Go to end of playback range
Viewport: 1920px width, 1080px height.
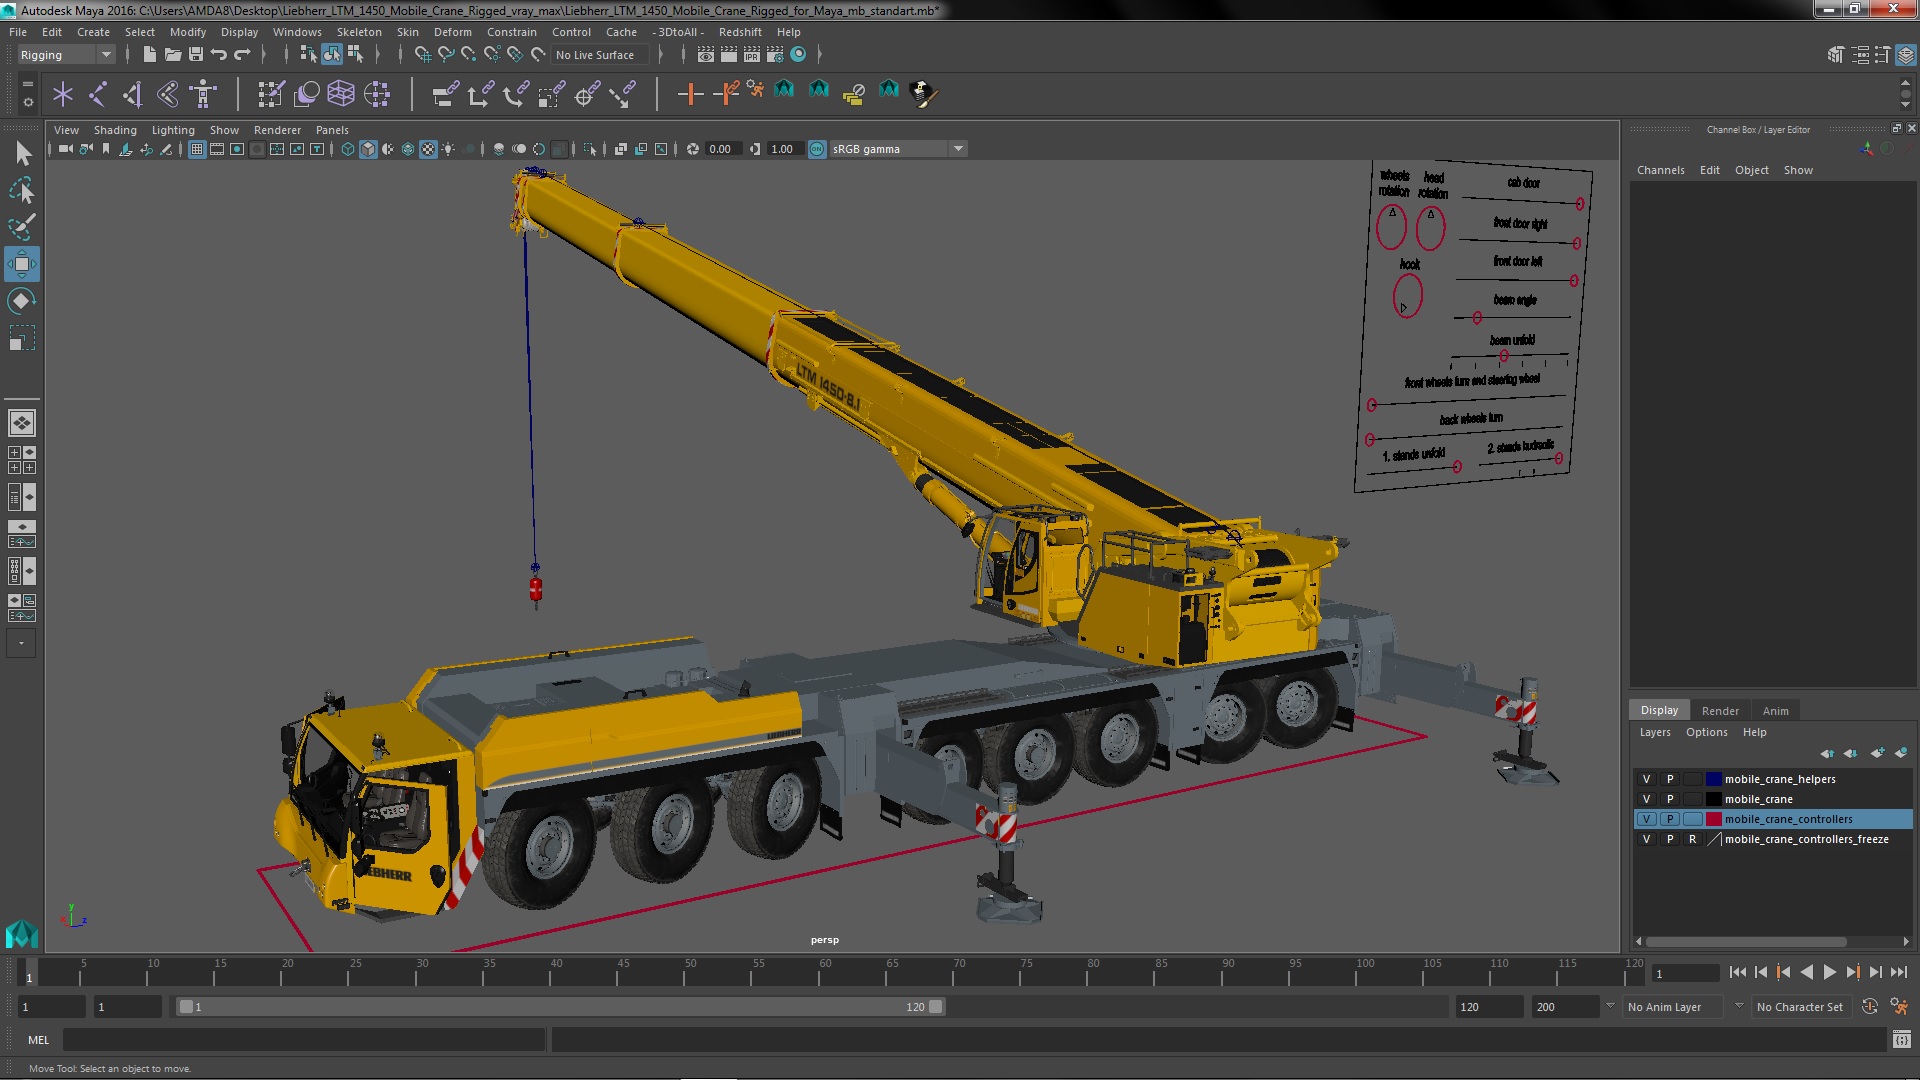pyautogui.click(x=1898, y=972)
